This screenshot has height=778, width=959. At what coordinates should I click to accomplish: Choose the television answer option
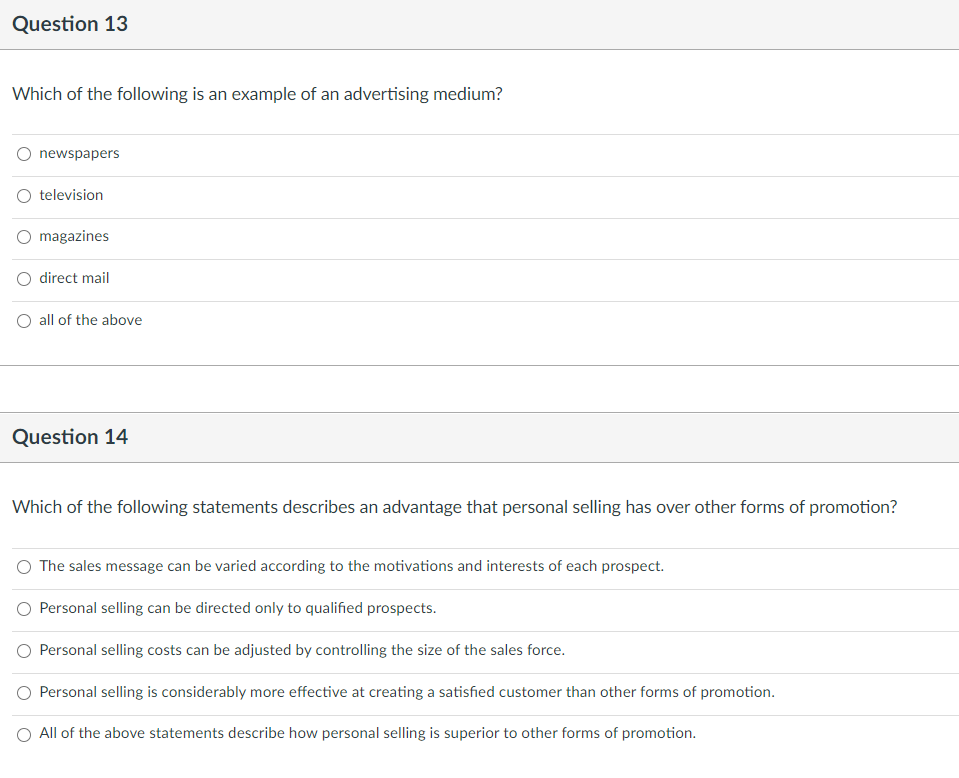pyautogui.click(x=24, y=196)
